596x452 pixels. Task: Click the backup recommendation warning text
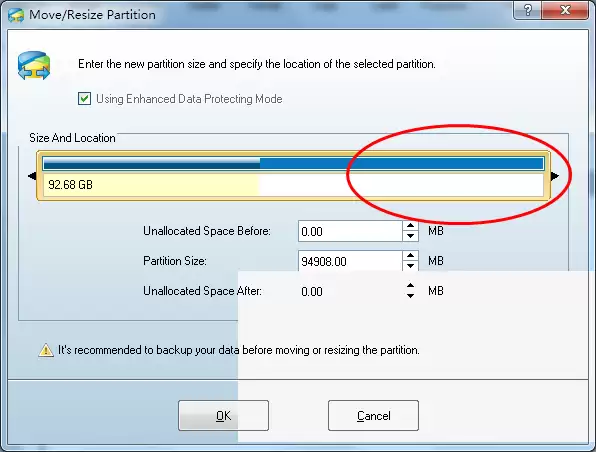pyautogui.click(x=239, y=350)
